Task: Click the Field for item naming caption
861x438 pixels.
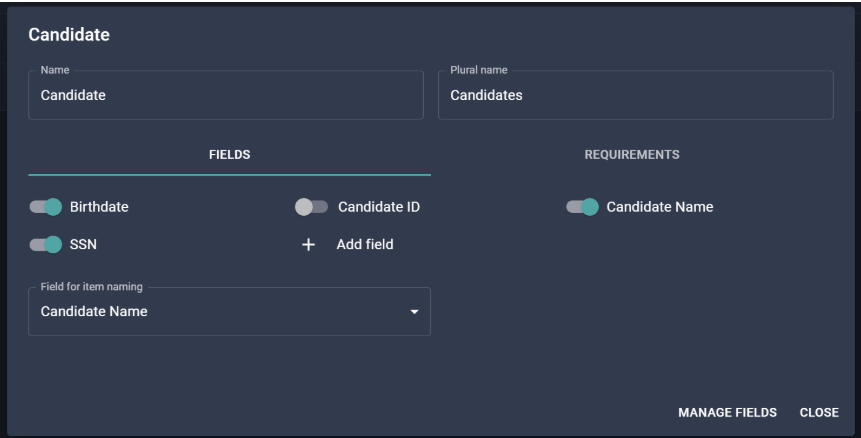Action: [92, 287]
